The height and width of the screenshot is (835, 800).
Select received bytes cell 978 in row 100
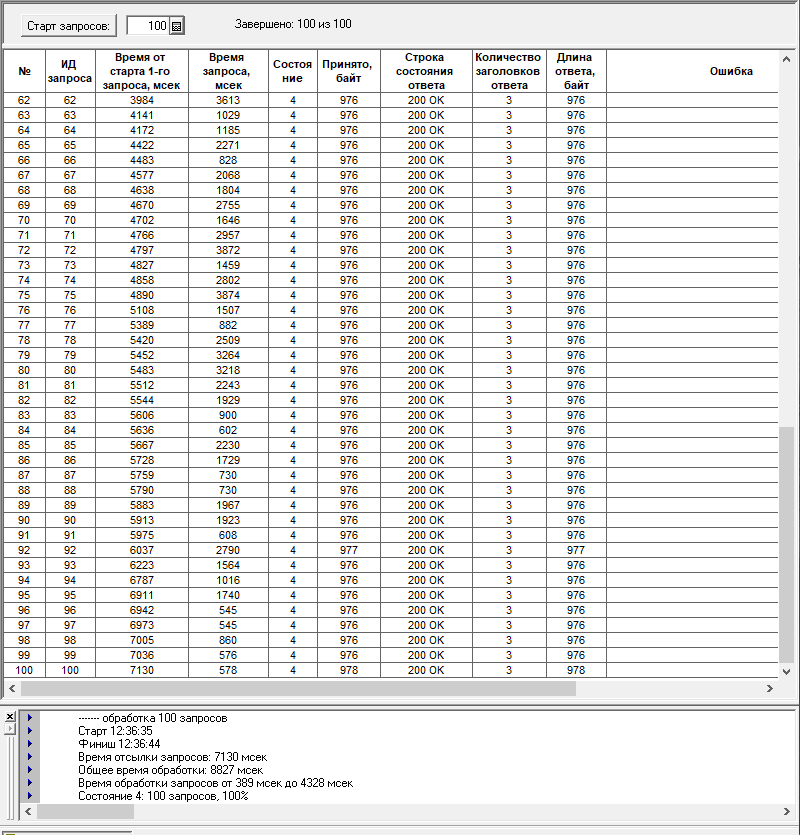[349, 670]
